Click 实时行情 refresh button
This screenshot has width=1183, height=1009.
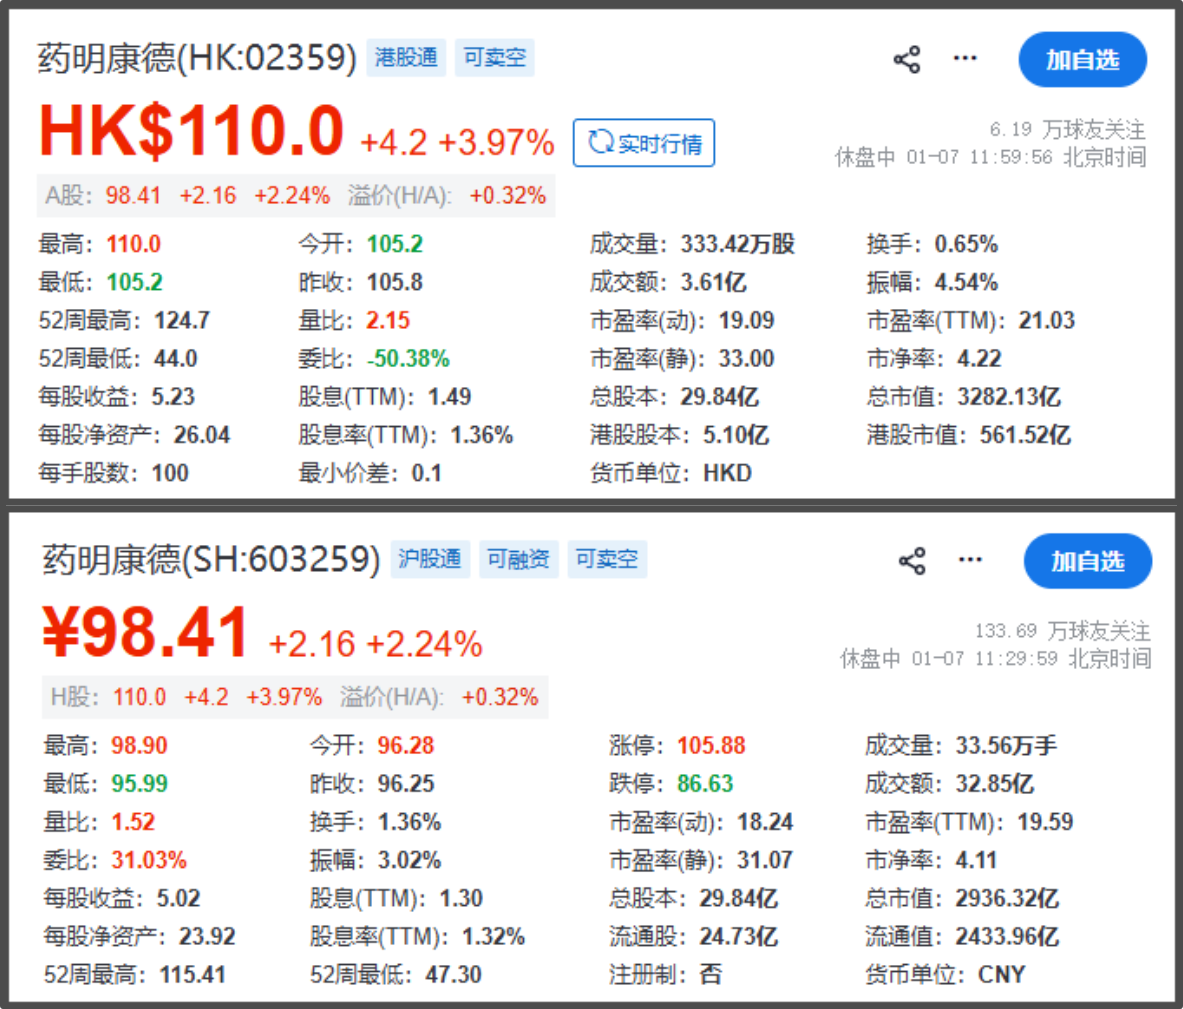(x=644, y=143)
